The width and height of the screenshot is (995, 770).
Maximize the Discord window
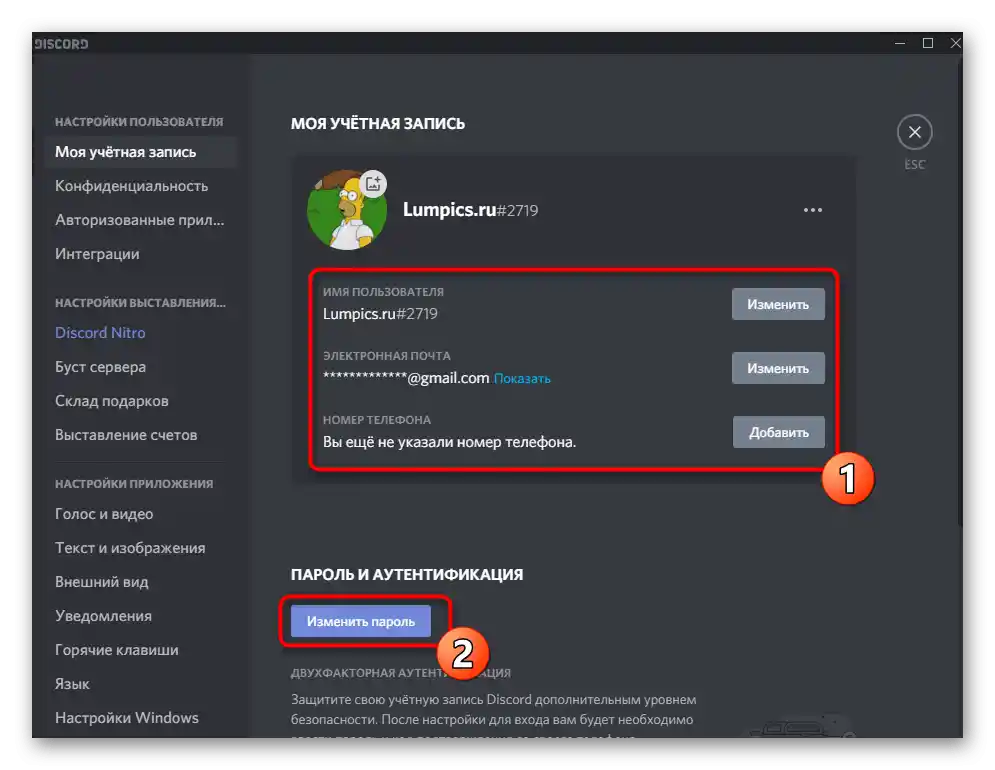click(x=928, y=43)
